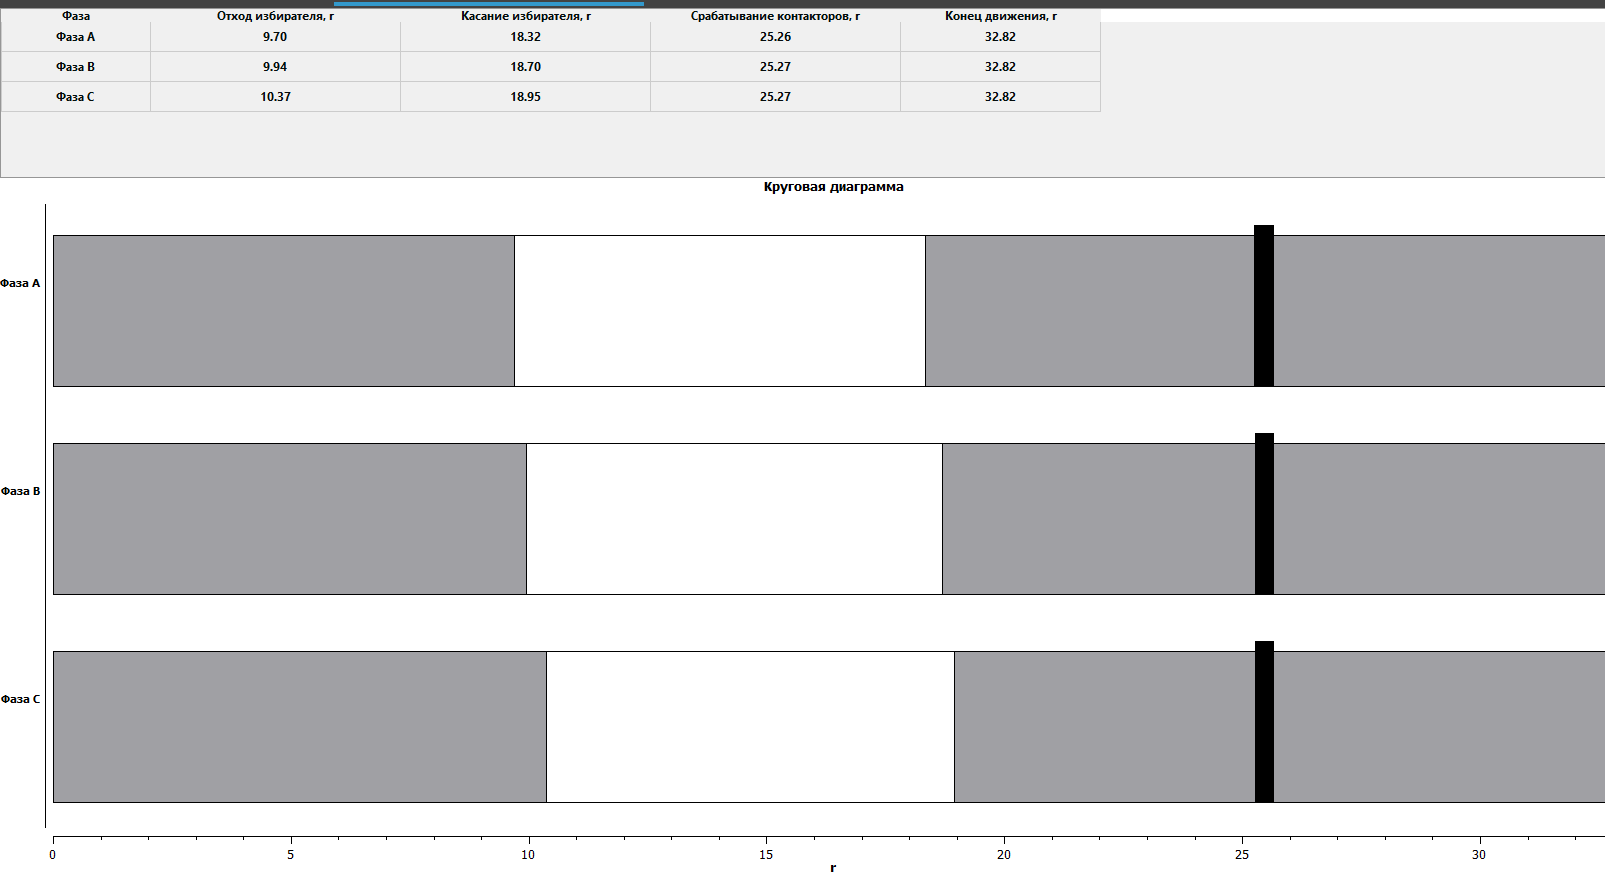Screen dimensions: 1605x875
Task: Click the 'Срабатывание контакторов, г' column header
Action: pos(775,16)
